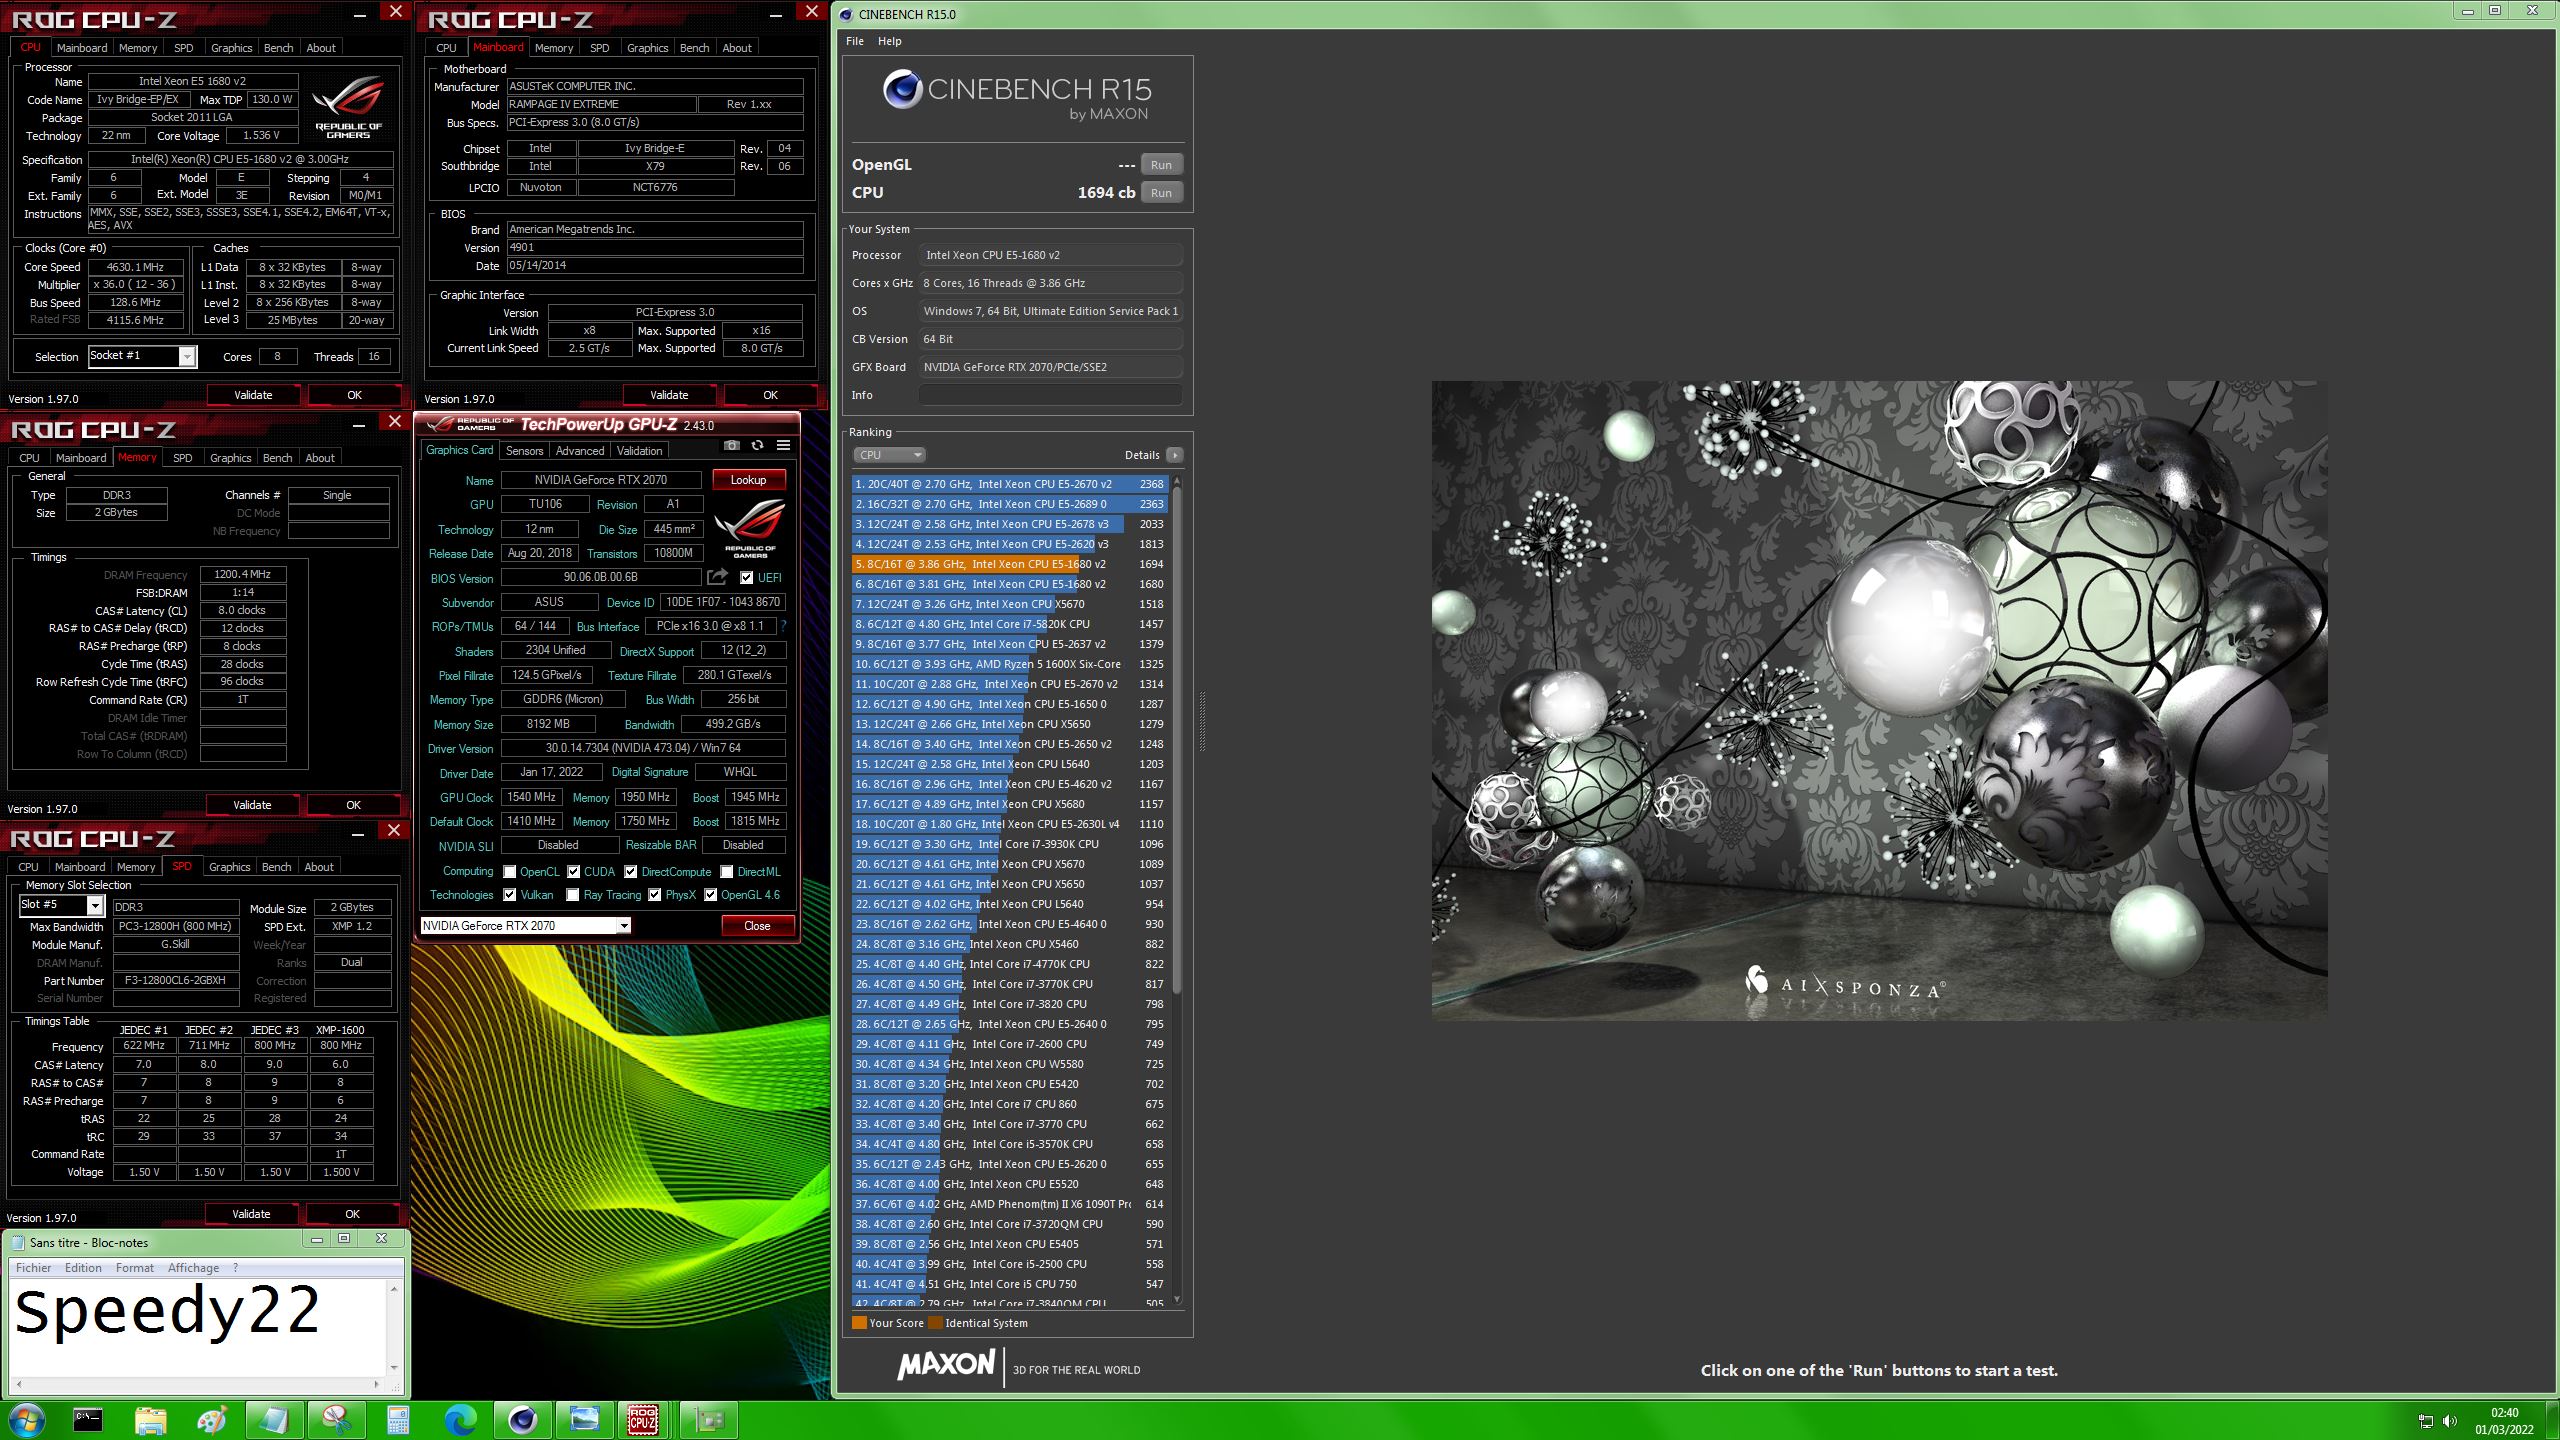The height and width of the screenshot is (1440, 2560).
Task: Click the Cinebench rendered spheres image
Action: (x=1879, y=700)
